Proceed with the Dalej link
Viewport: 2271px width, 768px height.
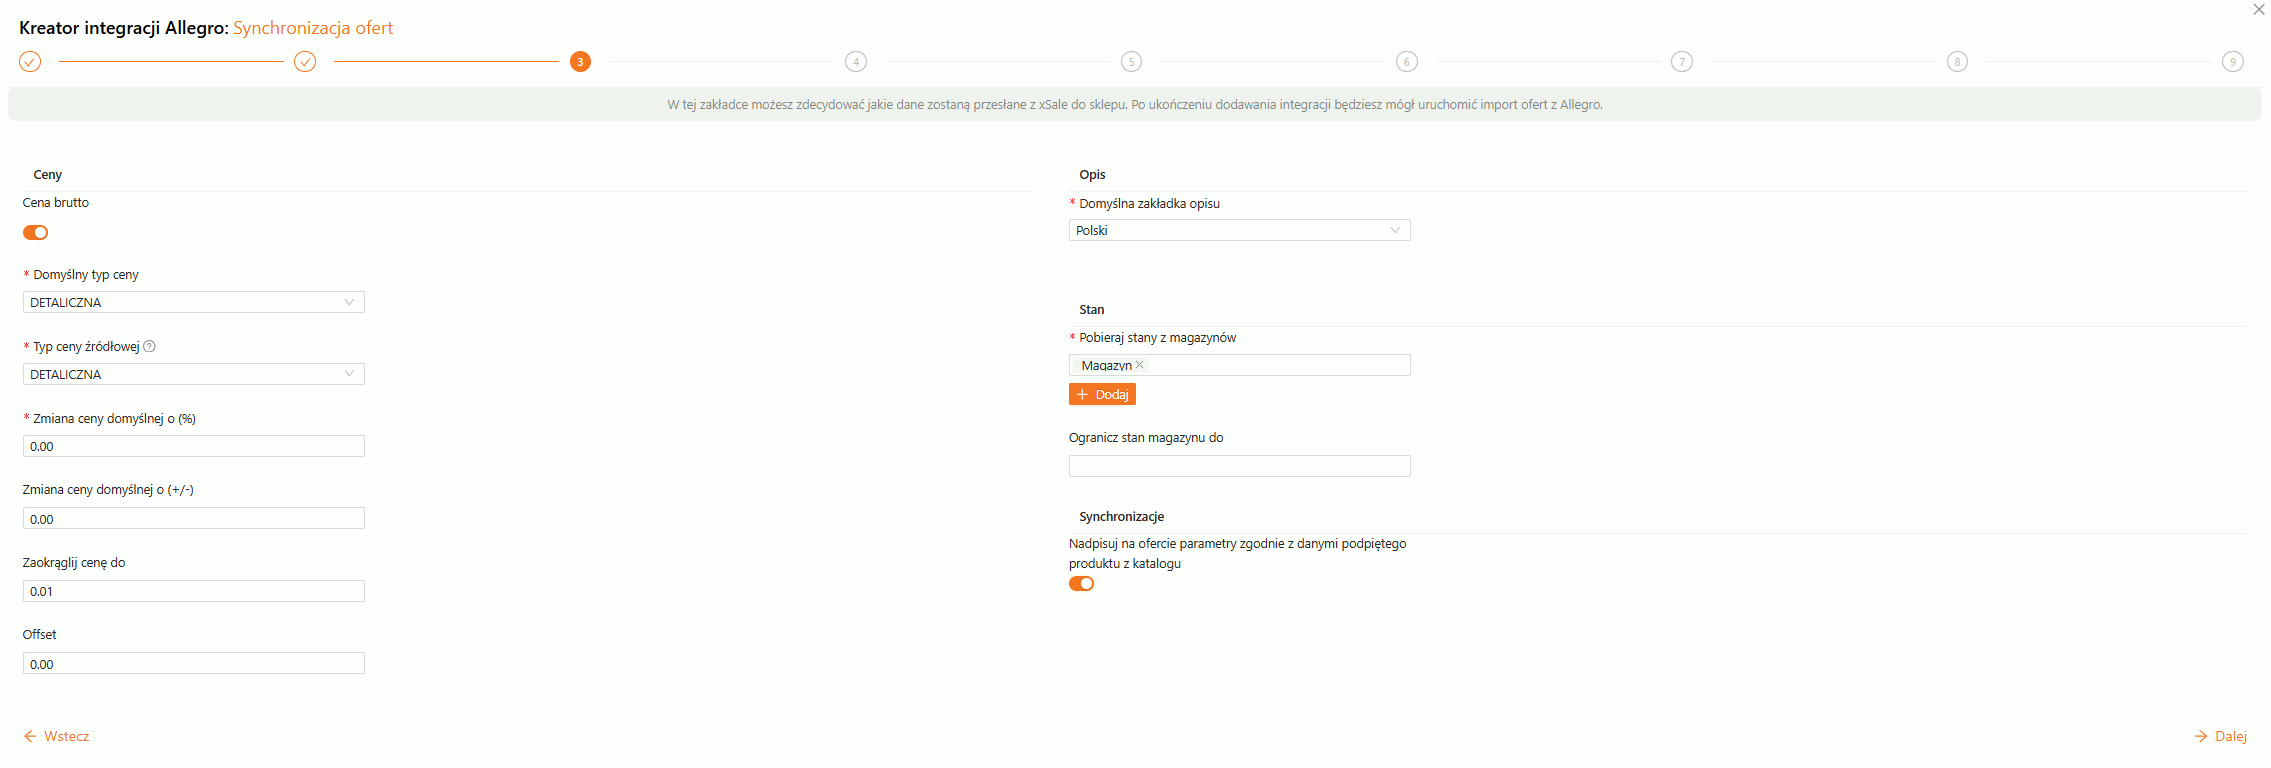2221,736
